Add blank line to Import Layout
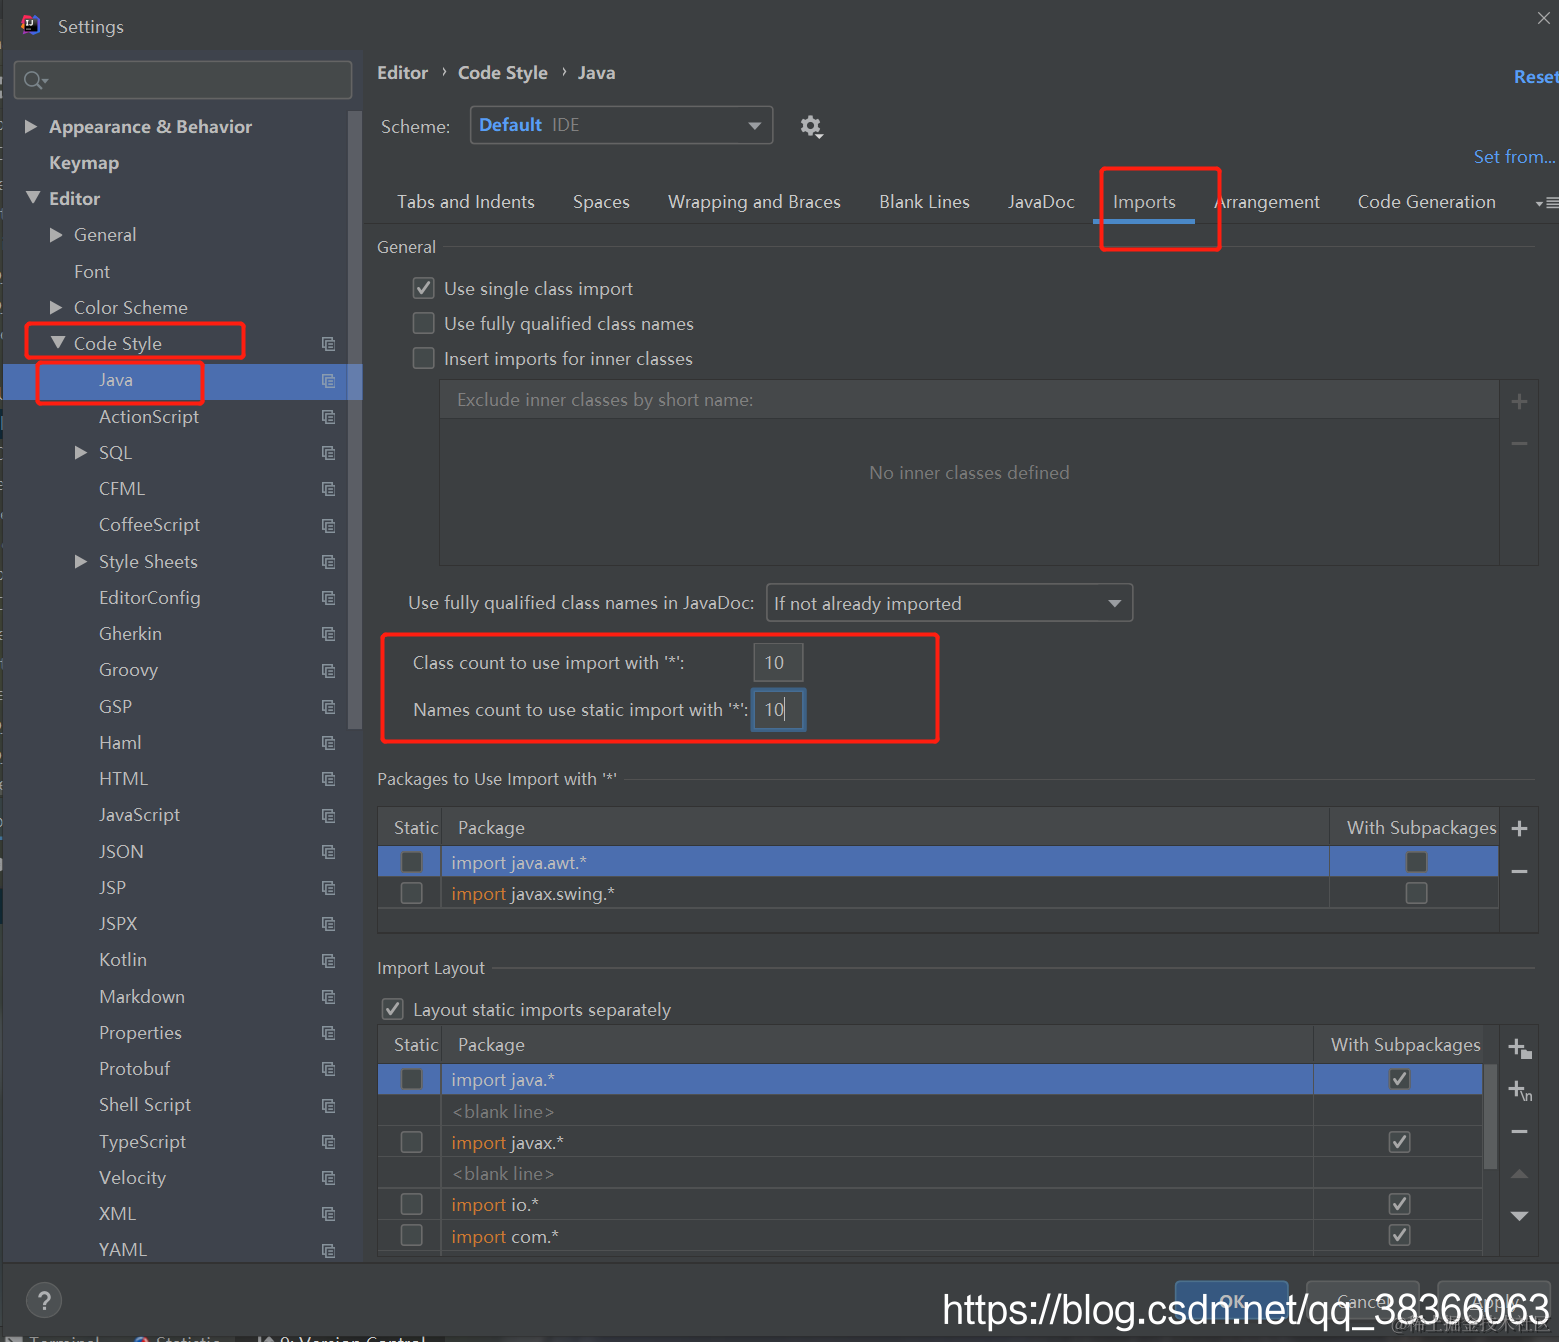Image resolution: width=1559 pixels, height=1342 pixels. [x=1519, y=1090]
